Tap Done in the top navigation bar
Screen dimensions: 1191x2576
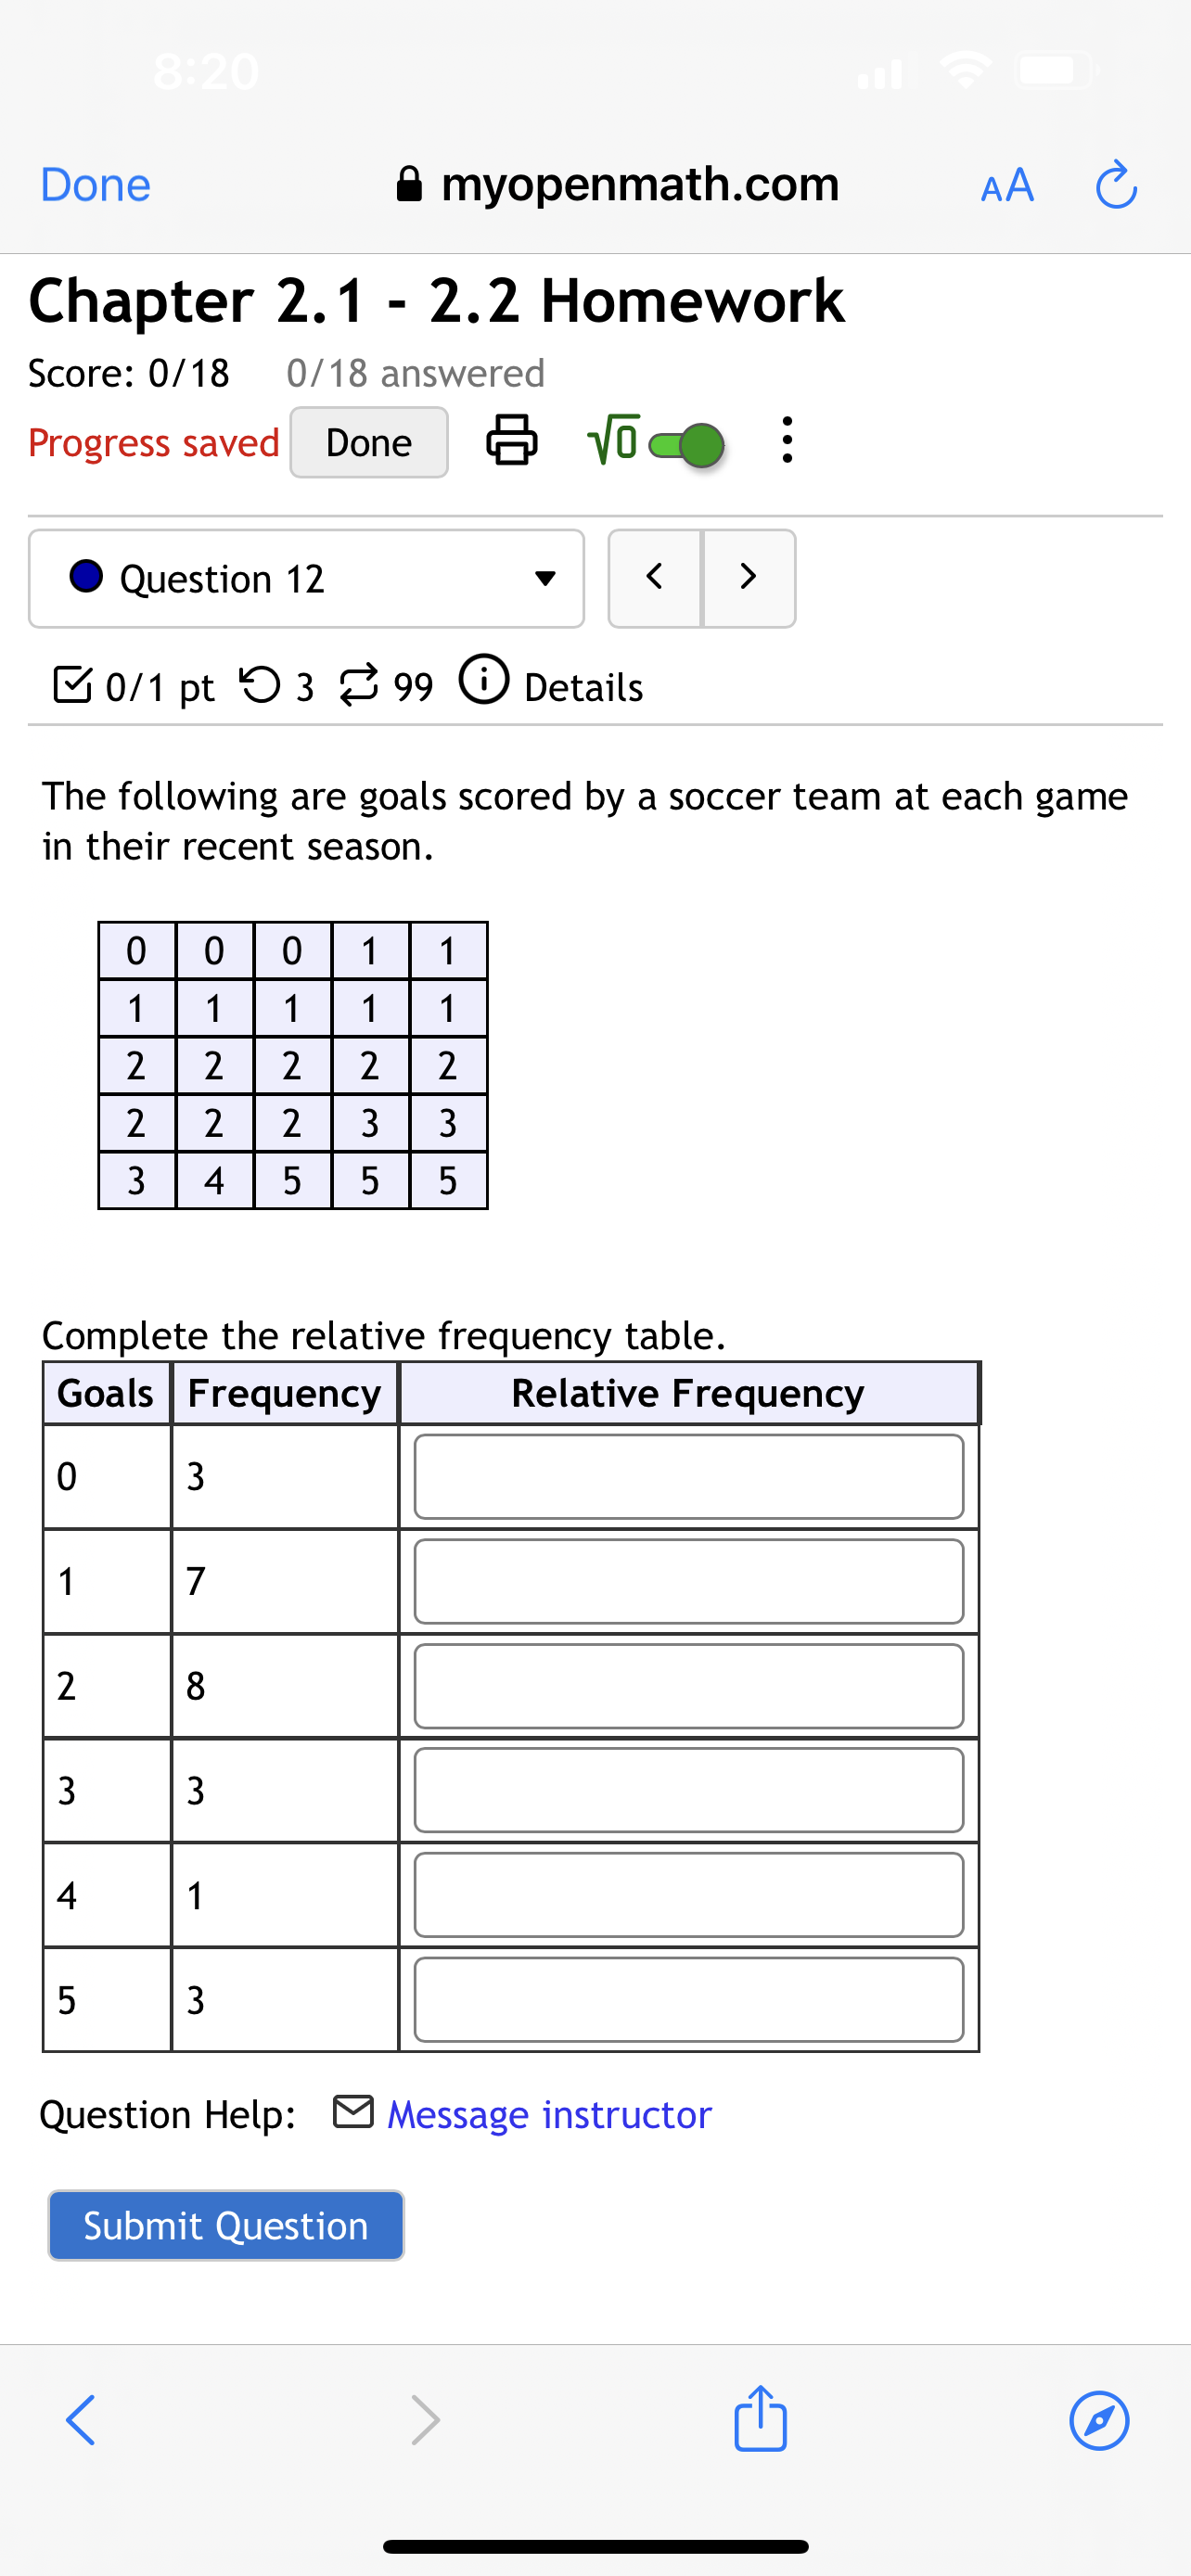click(x=94, y=184)
